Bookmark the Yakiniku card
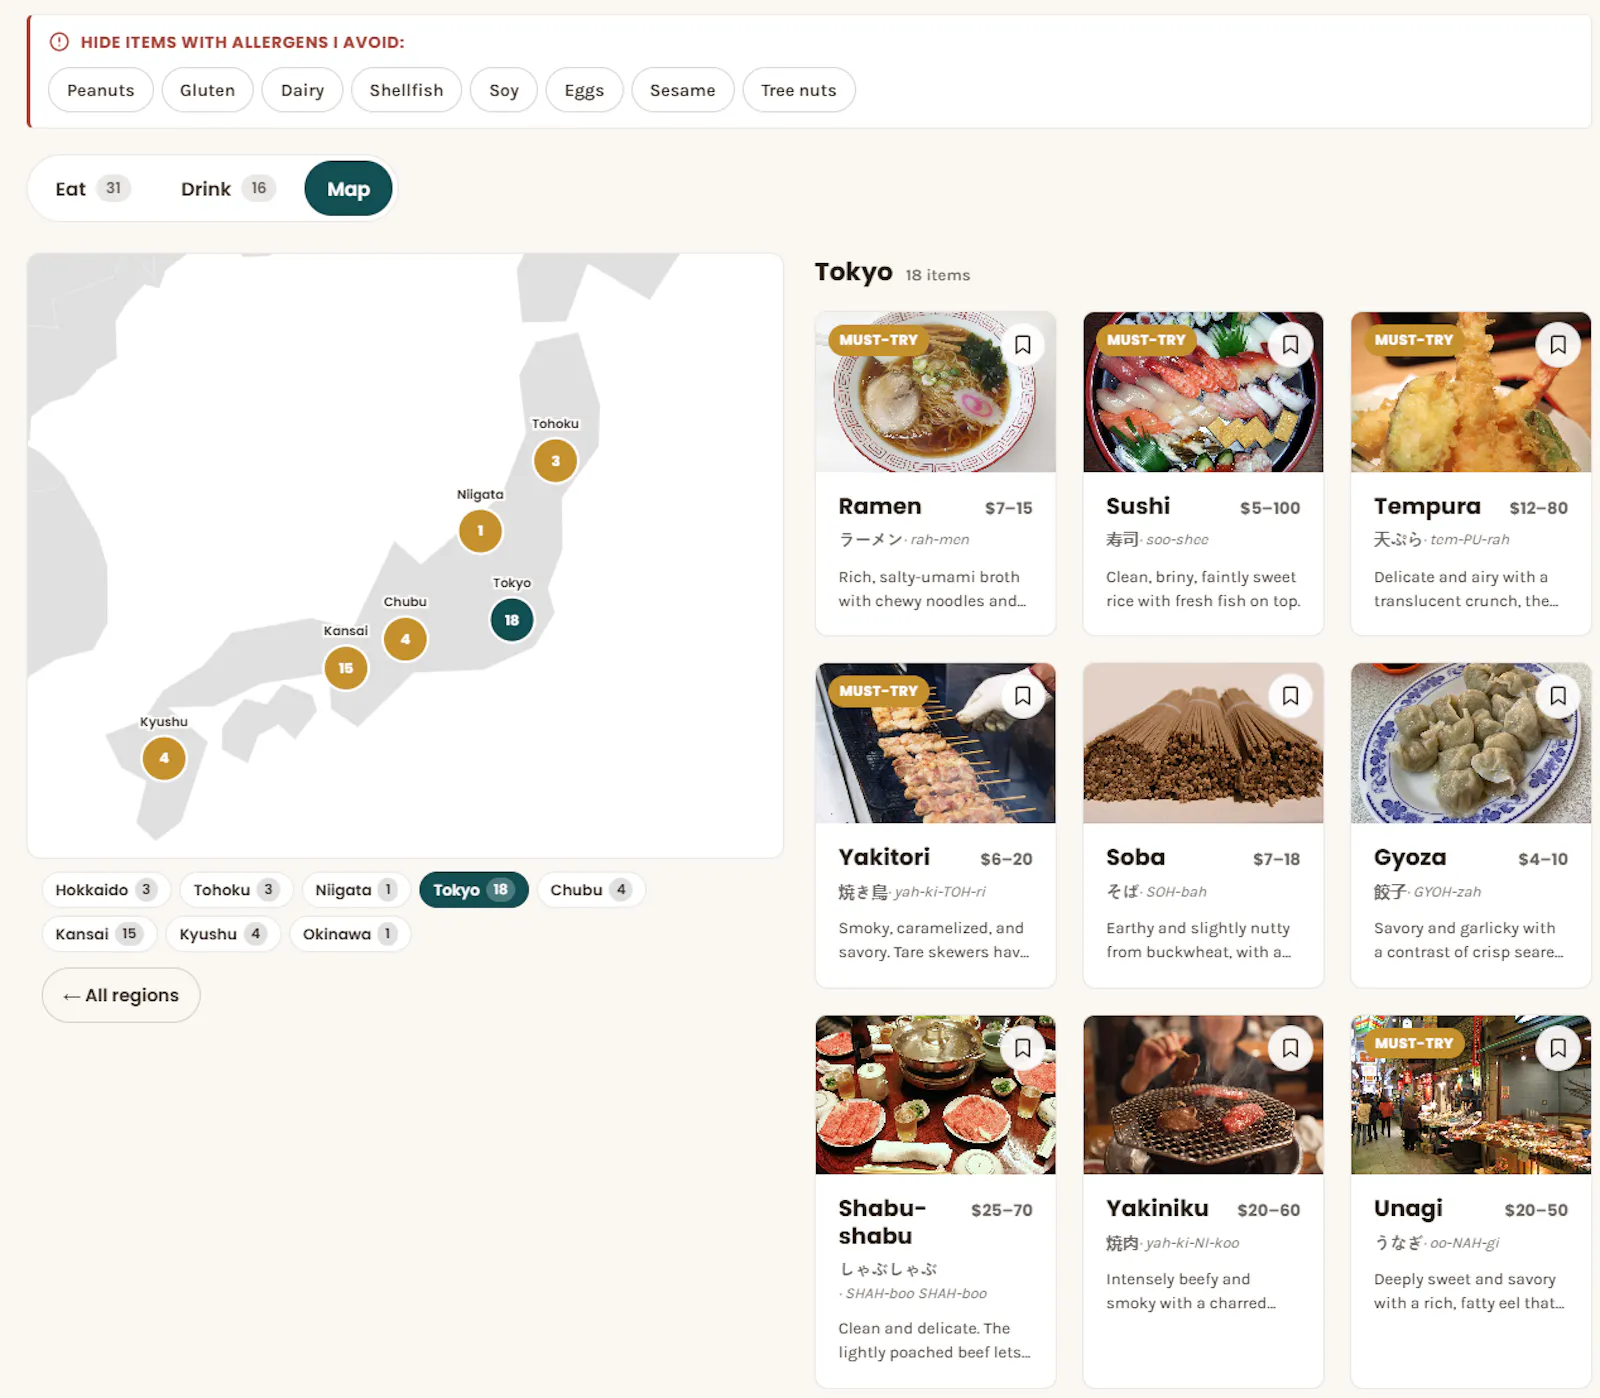The image size is (1600, 1398). point(1290,1048)
